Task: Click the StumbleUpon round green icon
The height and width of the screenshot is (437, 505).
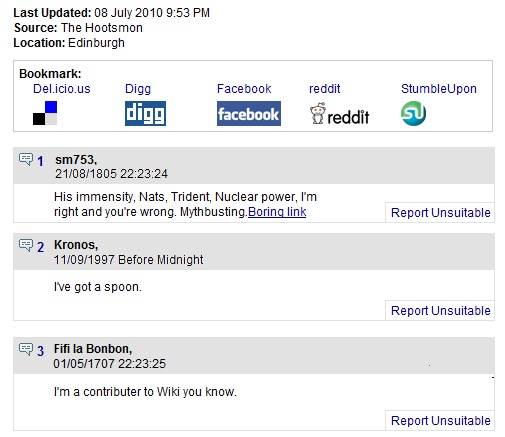Action: (413, 113)
